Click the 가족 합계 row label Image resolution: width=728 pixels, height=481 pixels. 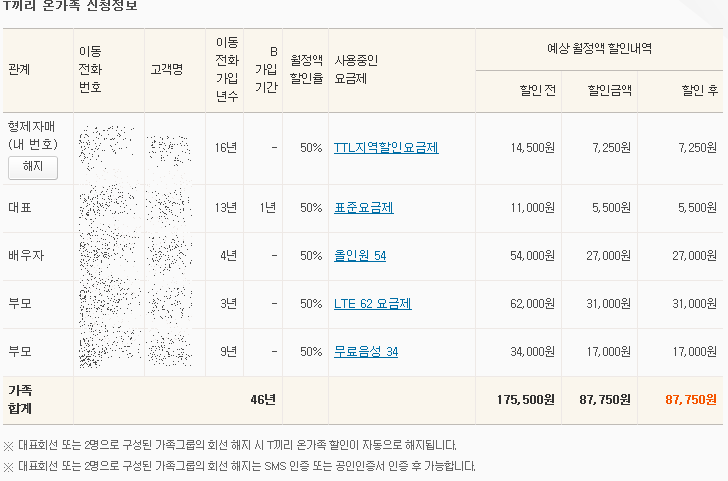click(20, 399)
